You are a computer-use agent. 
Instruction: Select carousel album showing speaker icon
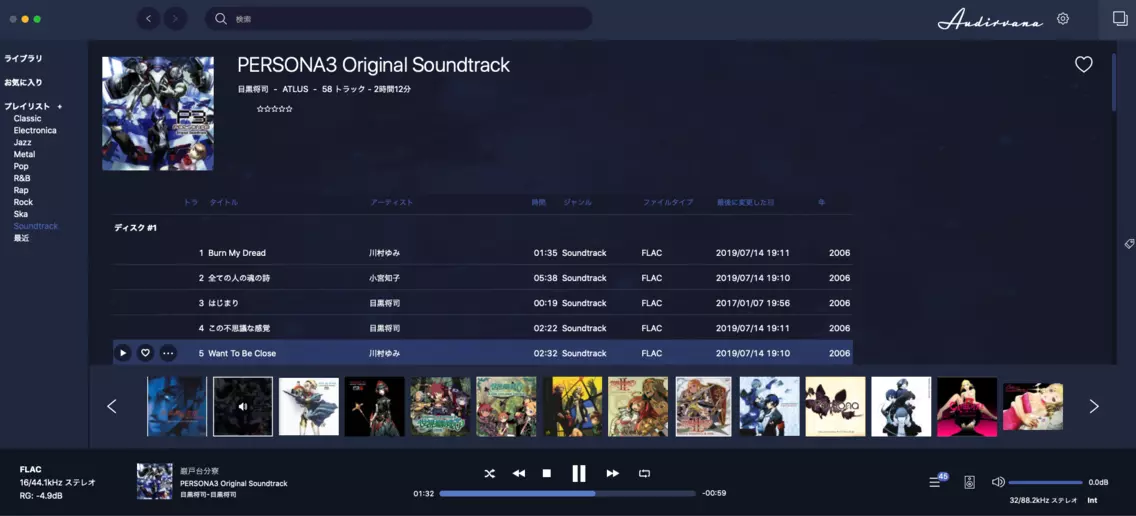[243, 407]
